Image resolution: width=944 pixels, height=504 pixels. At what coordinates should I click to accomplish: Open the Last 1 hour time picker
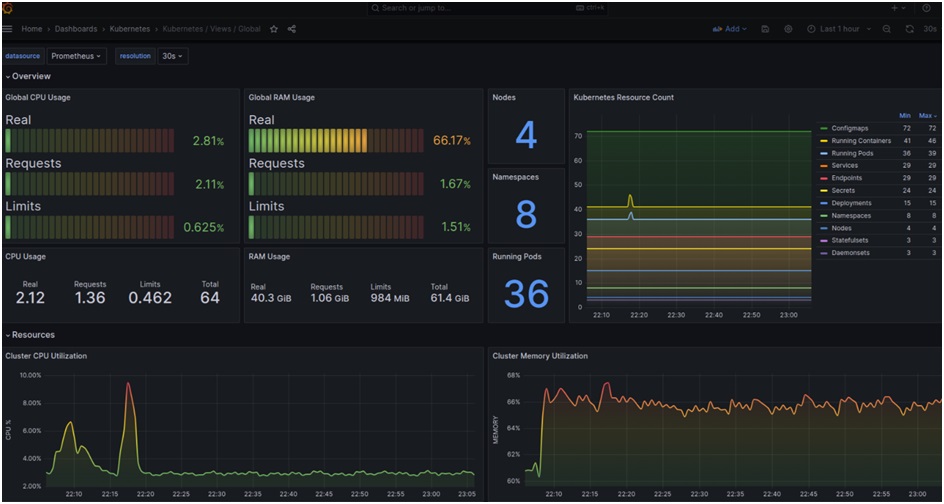[x=838, y=29]
